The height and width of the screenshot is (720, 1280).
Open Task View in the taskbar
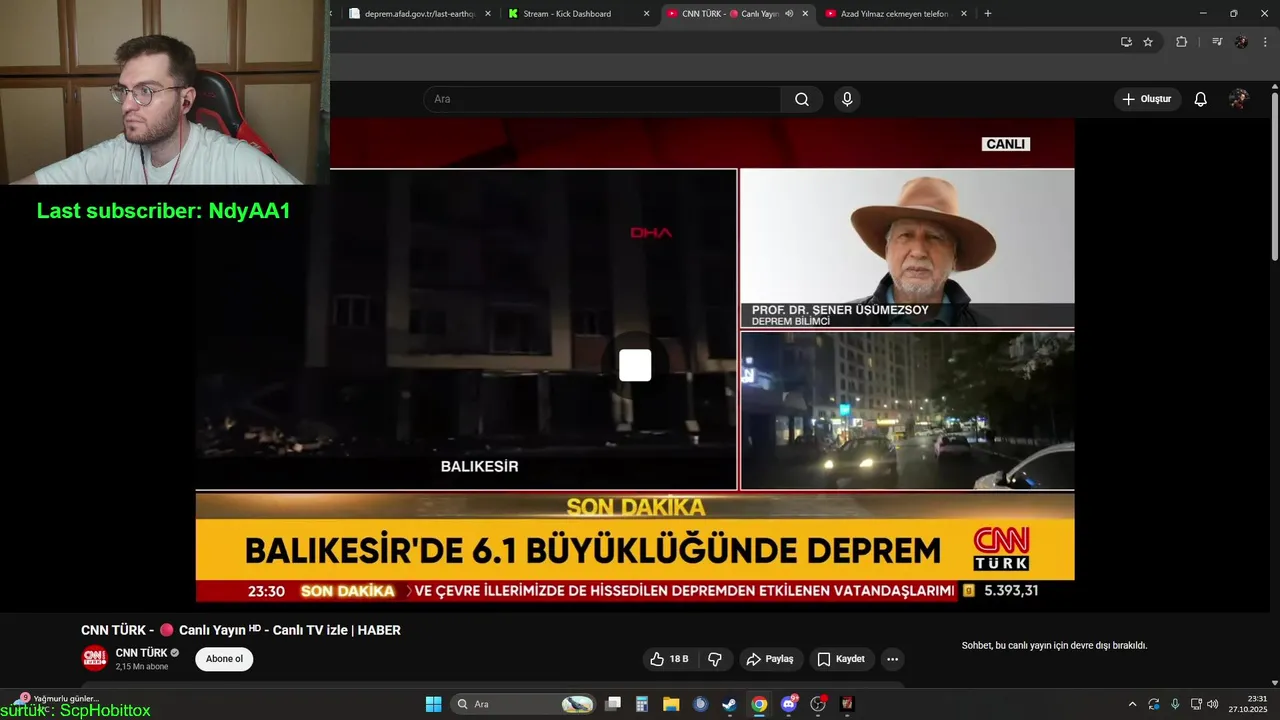[613, 704]
